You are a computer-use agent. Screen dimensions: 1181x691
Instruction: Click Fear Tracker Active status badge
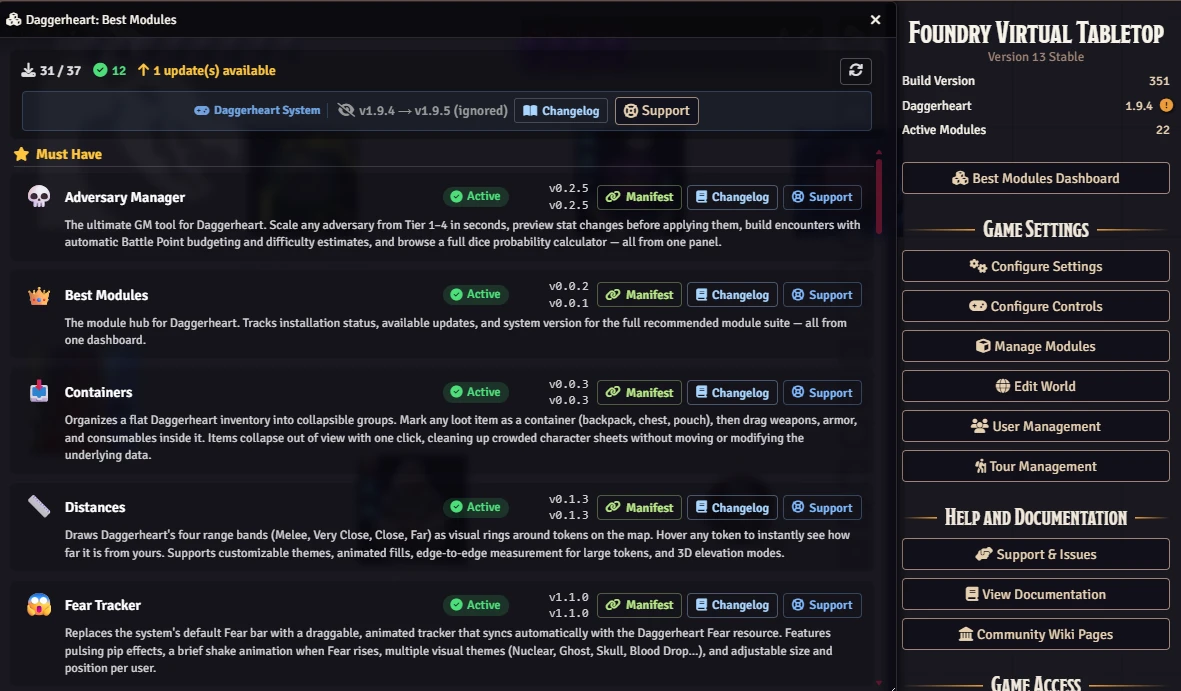[476, 604]
